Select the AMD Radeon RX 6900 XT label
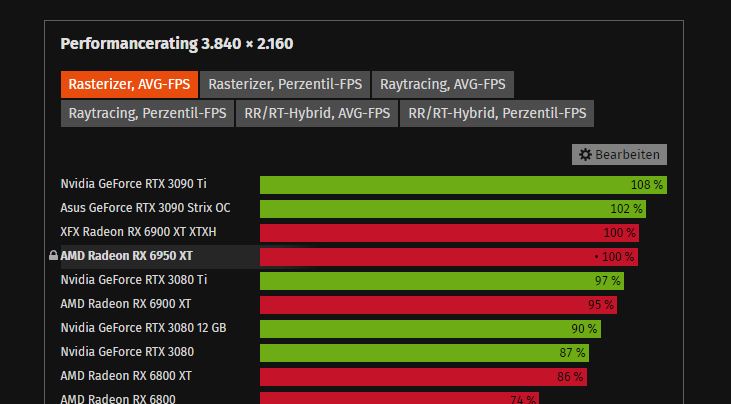This screenshot has height=404, width=731. point(126,304)
